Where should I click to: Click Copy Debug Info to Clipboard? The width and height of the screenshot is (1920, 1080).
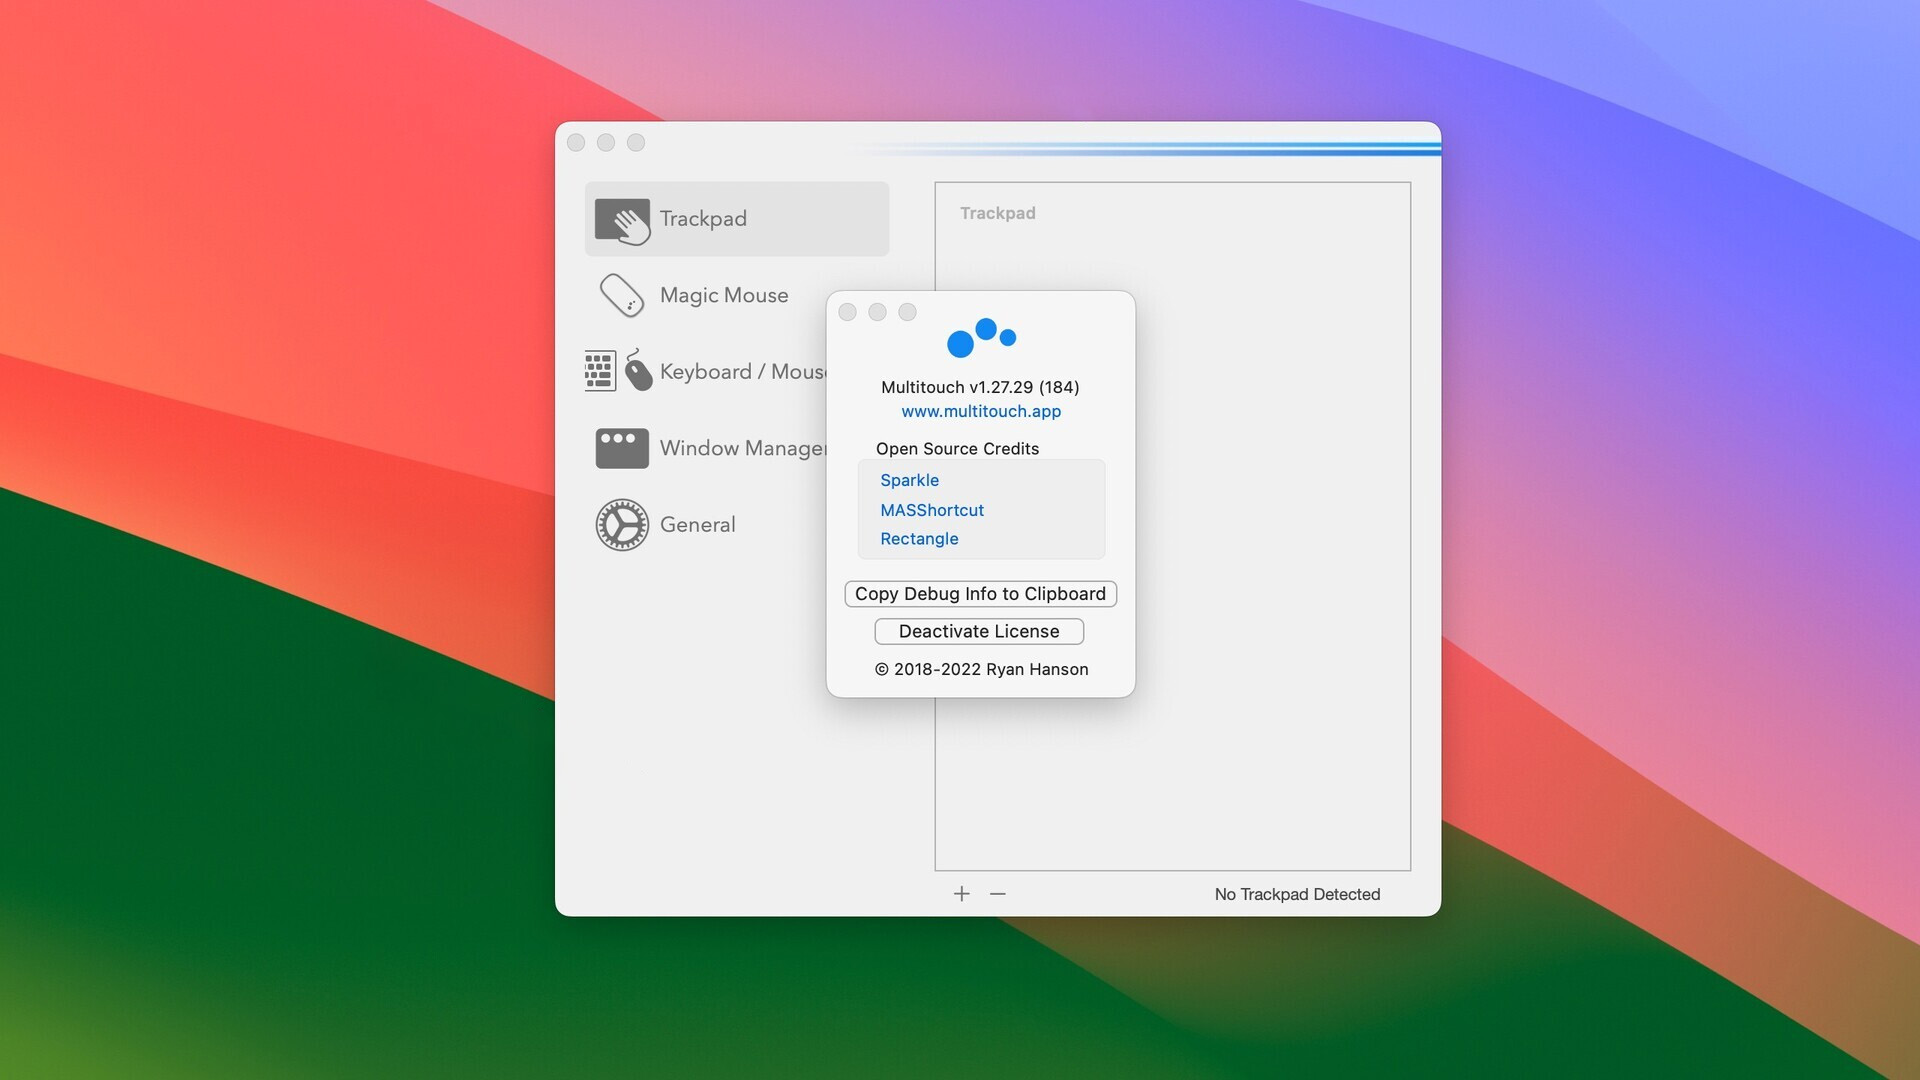click(x=980, y=593)
